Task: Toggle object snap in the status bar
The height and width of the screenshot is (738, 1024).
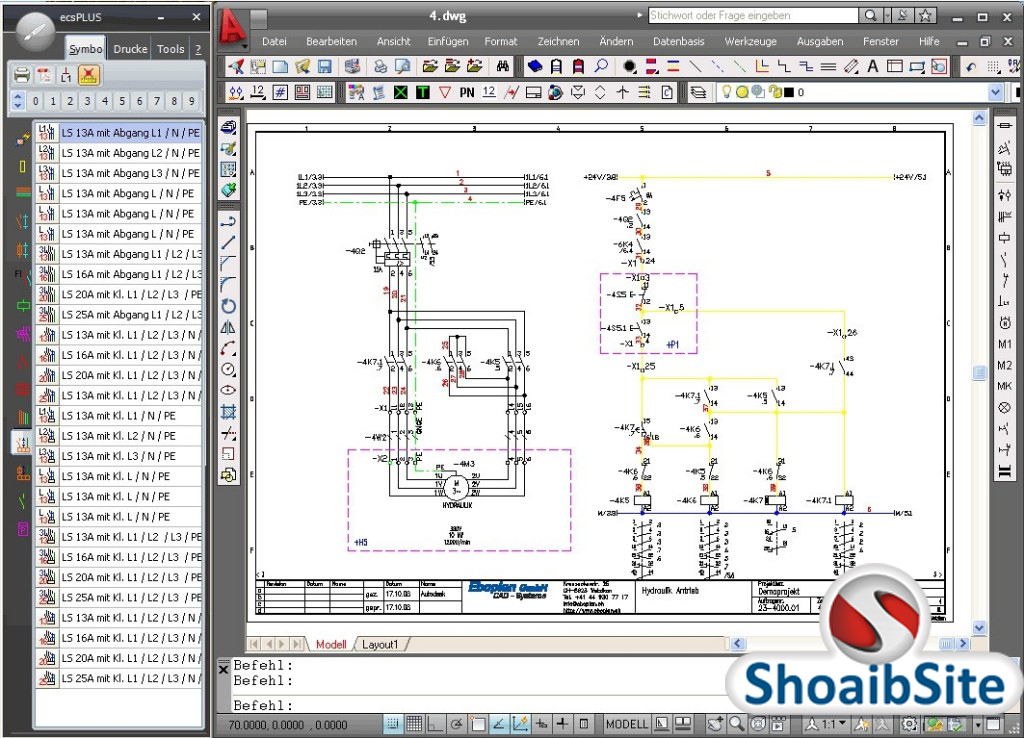Action: (x=478, y=724)
